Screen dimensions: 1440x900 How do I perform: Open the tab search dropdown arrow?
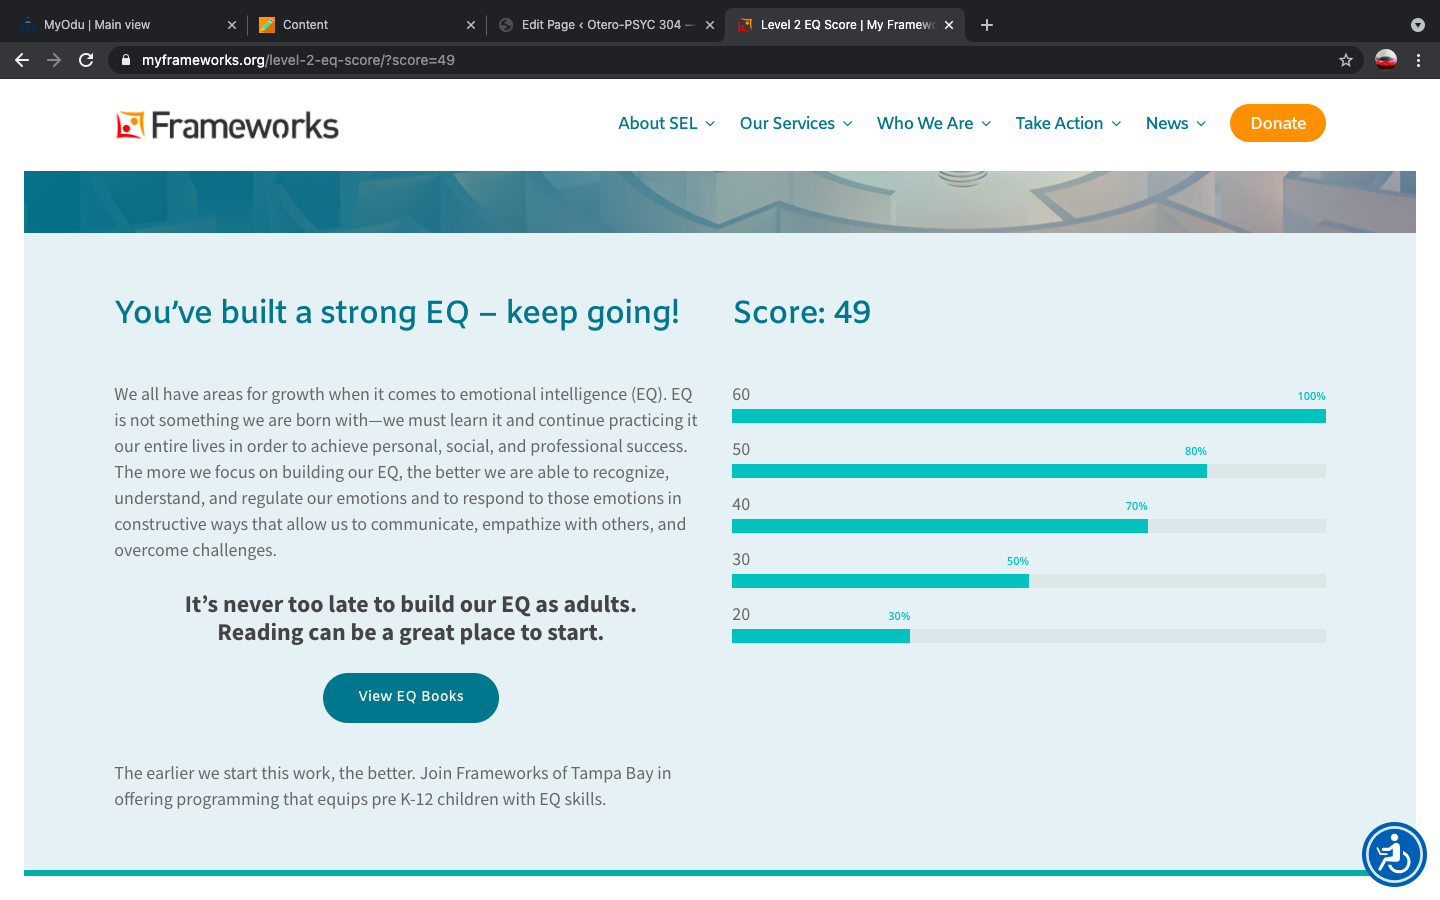[1417, 25]
